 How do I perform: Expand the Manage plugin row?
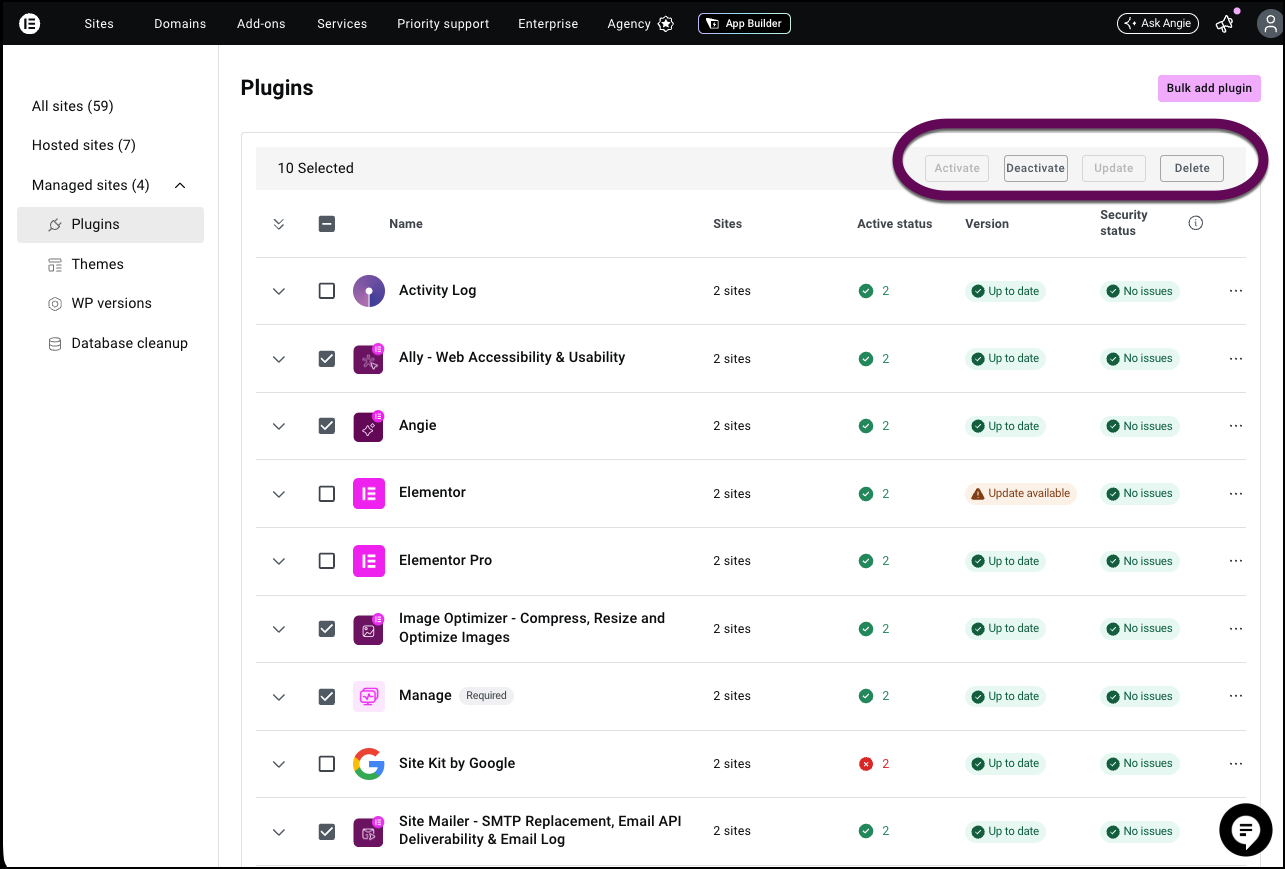[279, 696]
